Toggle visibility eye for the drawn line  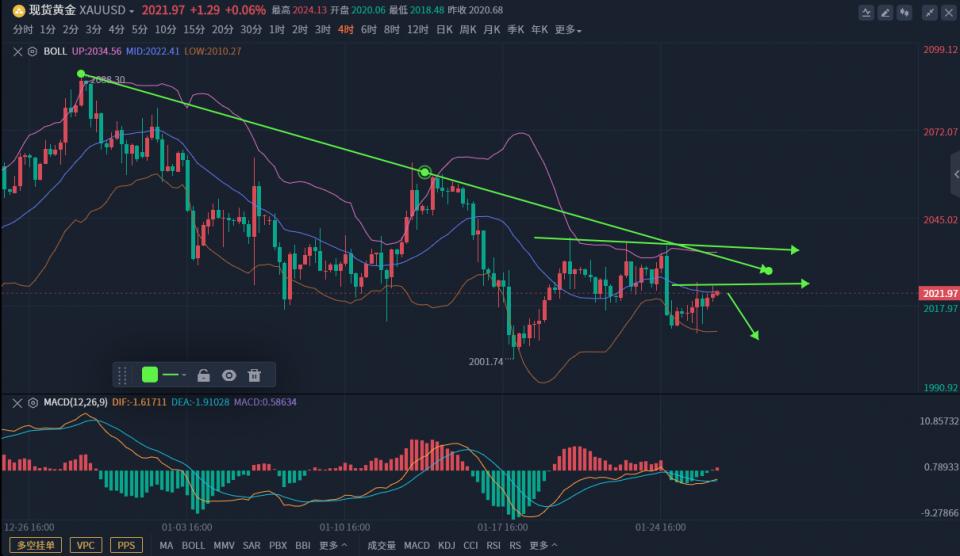pos(229,375)
